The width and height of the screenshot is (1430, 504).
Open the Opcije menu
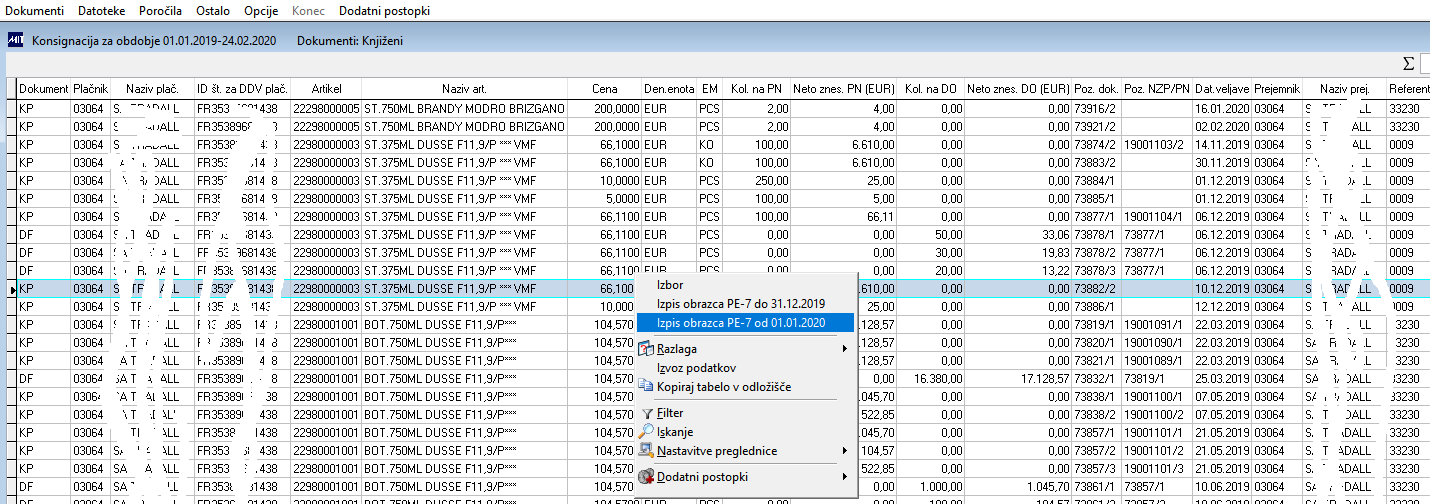[262, 11]
